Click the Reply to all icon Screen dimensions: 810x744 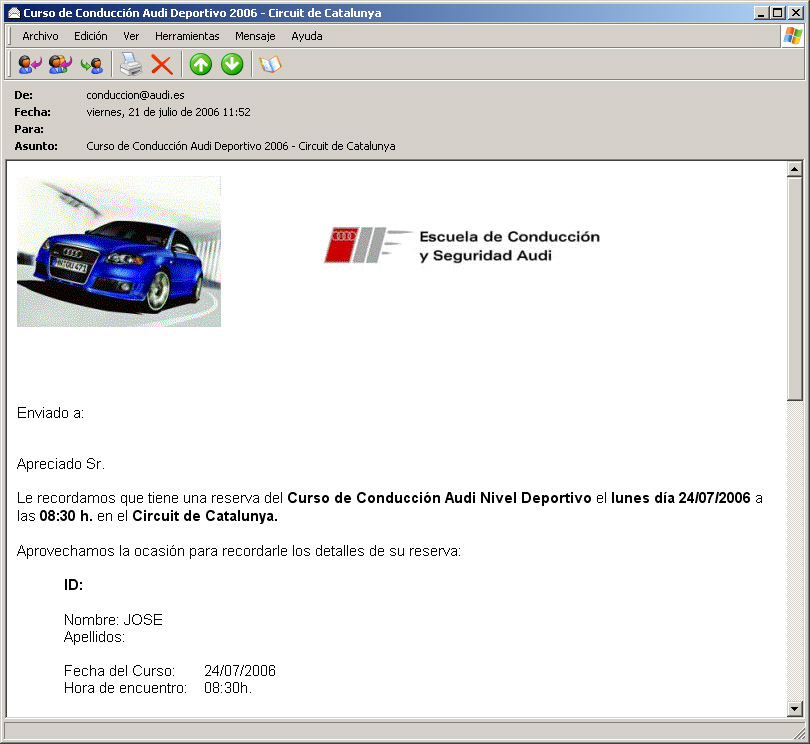point(60,65)
